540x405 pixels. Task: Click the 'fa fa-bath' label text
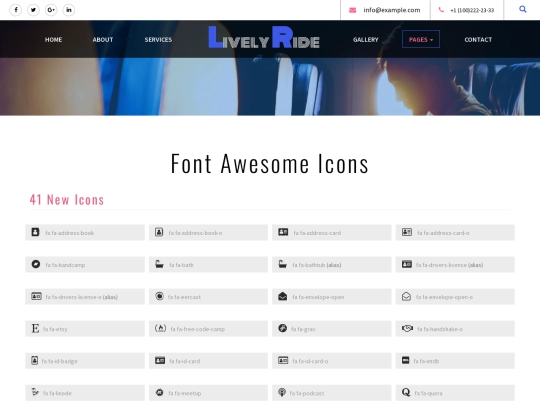[181, 265]
